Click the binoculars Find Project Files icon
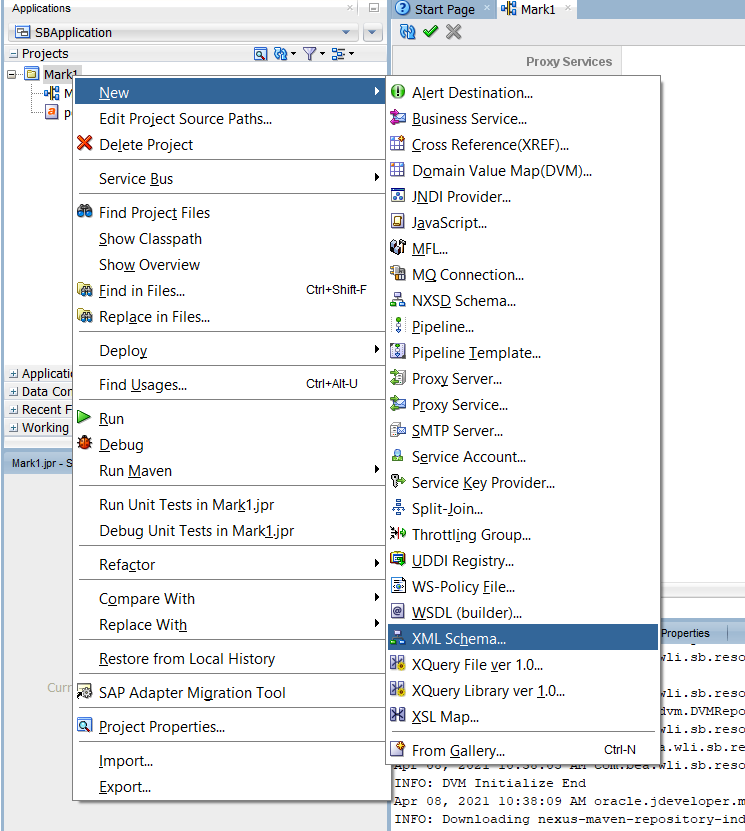 [85, 212]
